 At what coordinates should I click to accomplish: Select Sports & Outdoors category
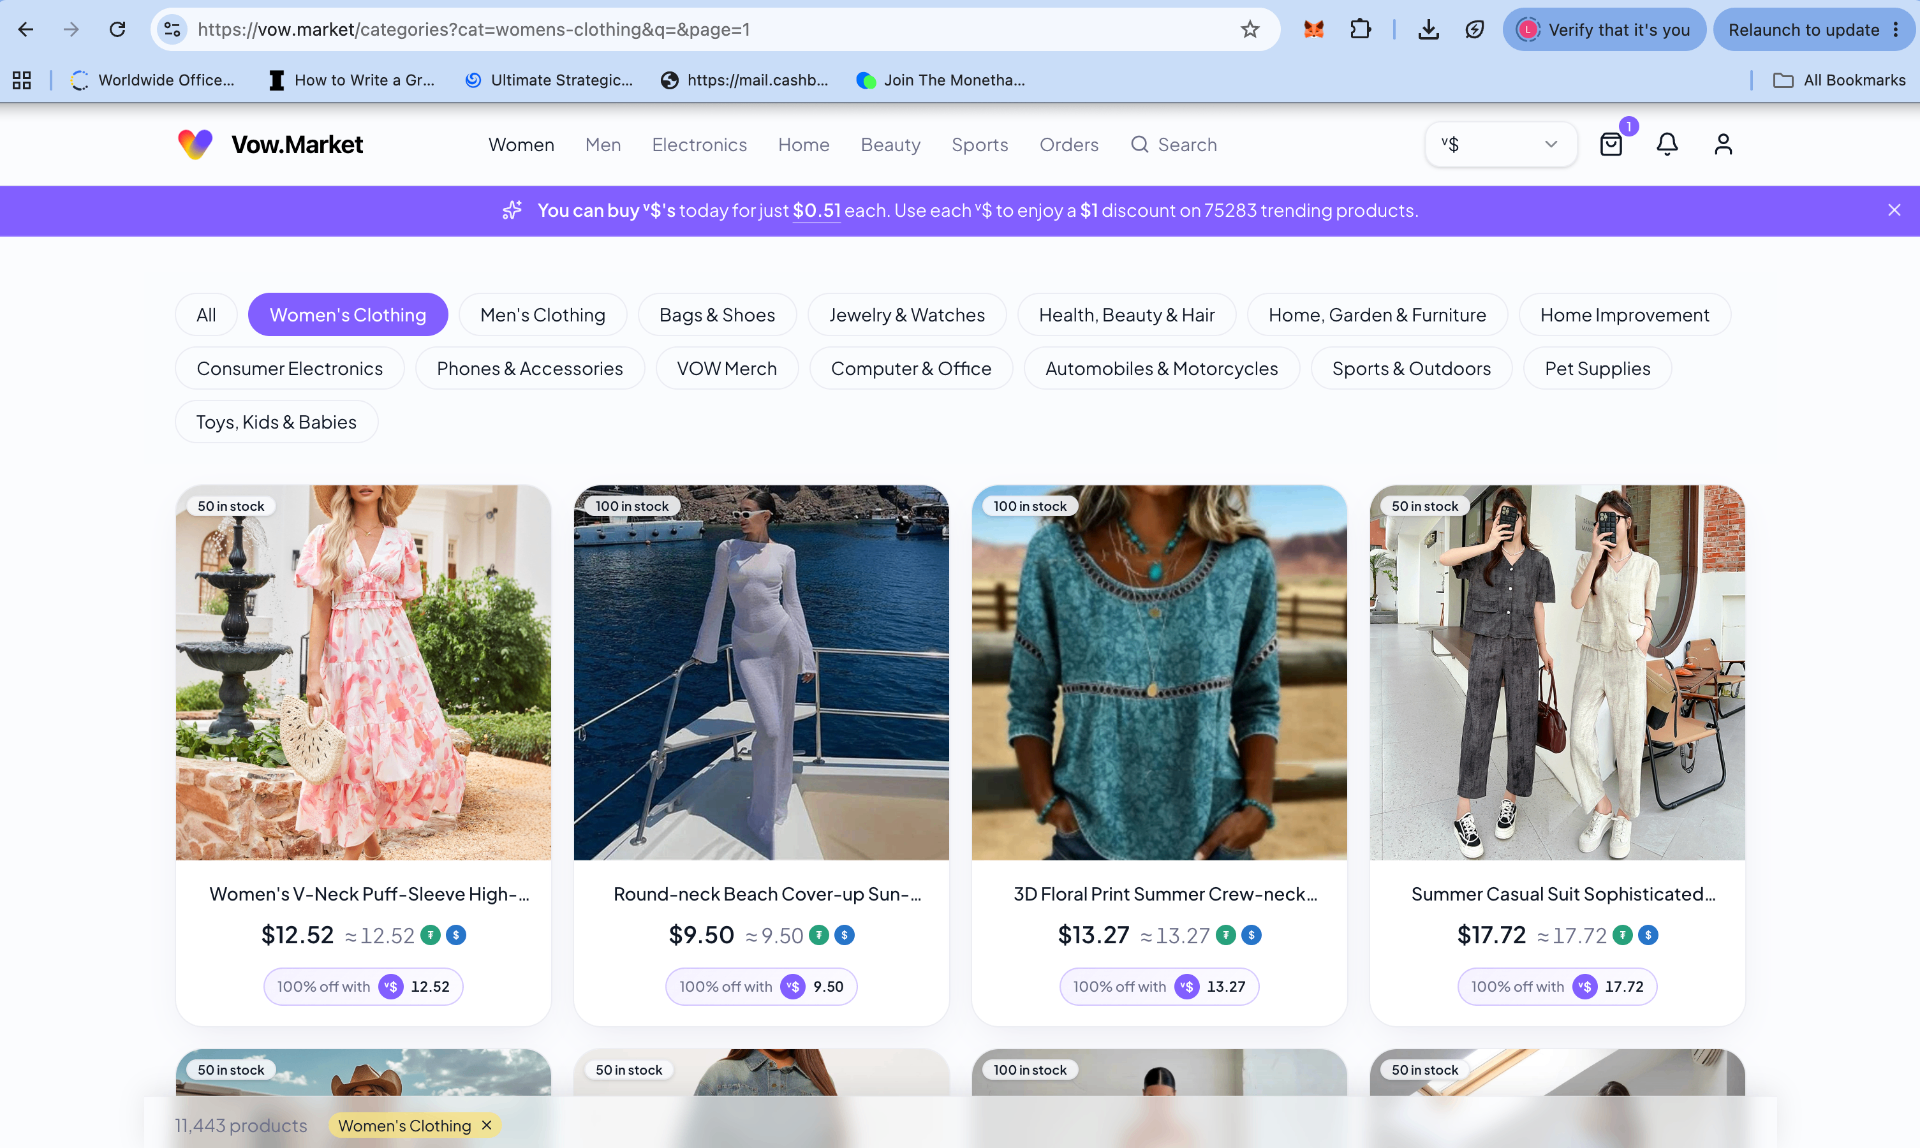point(1411,369)
